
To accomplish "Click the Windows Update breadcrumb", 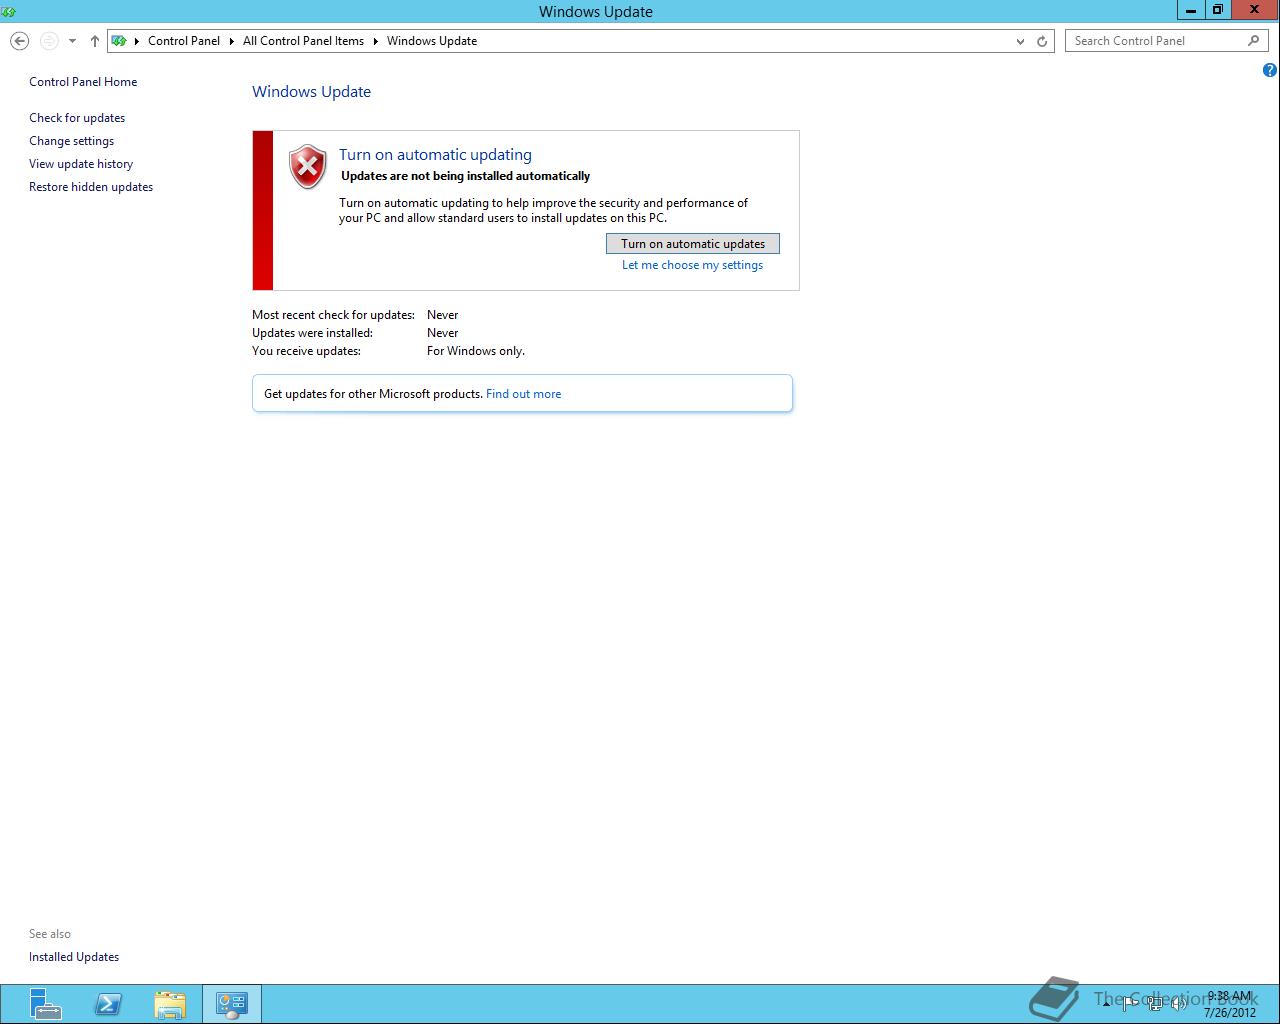I will (x=432, y=41).
